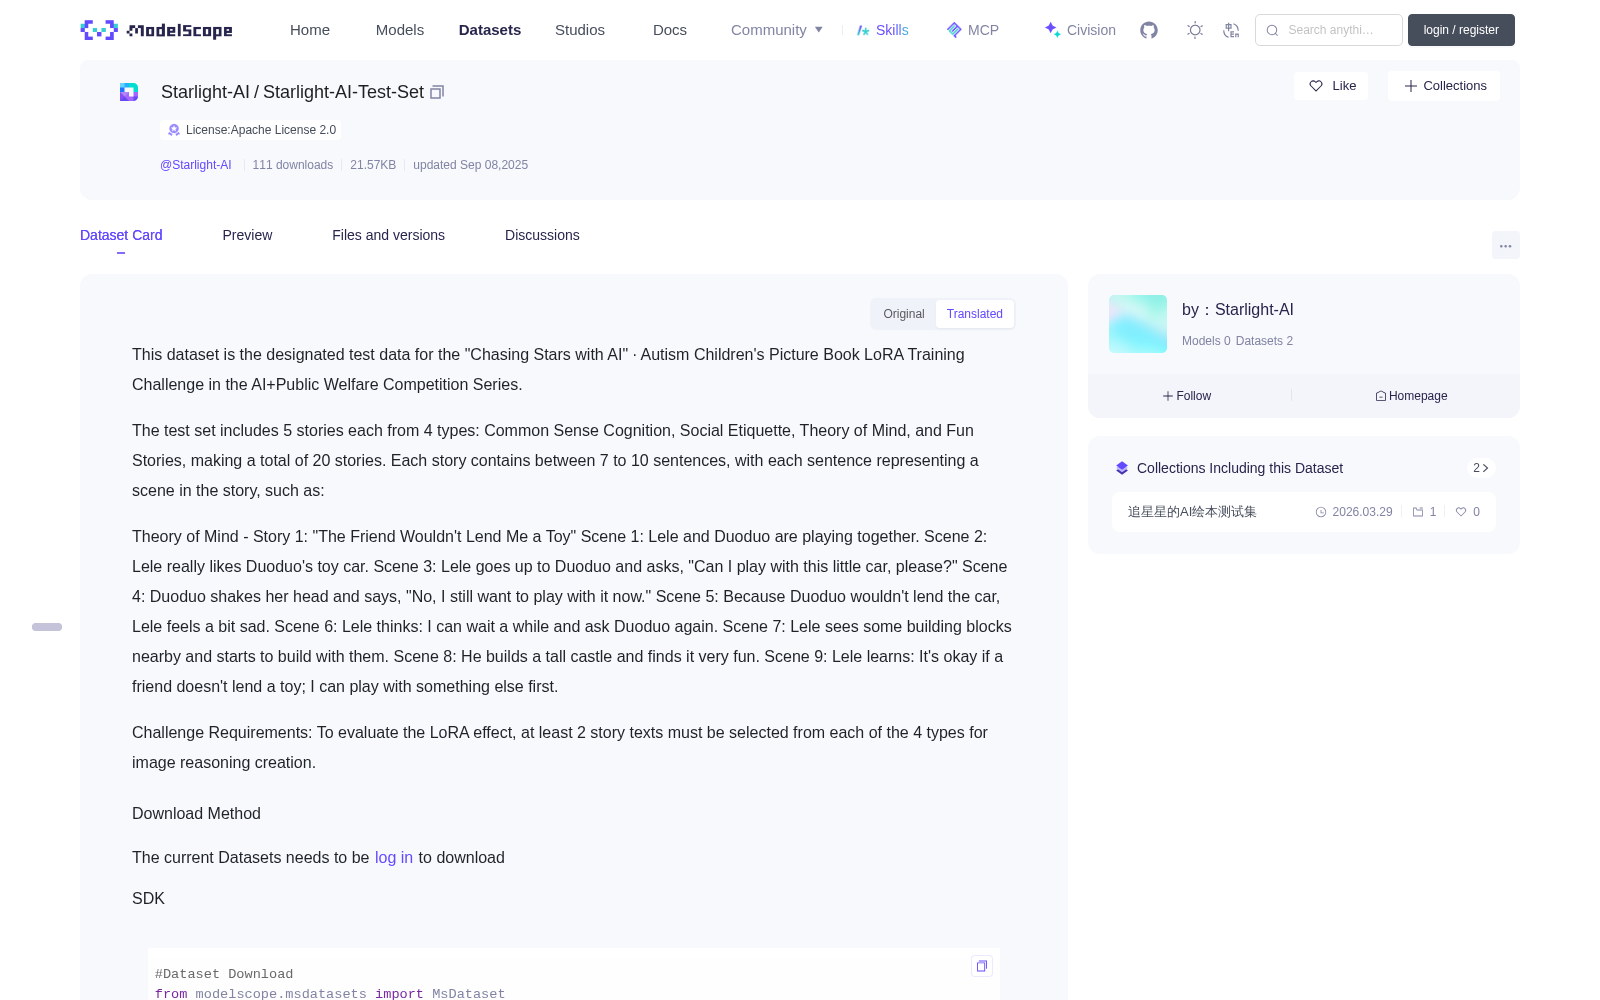Click the Starlight-AI-Test-Set dataset avatar icon
Screen dimensions: 1600x1000
129,92
